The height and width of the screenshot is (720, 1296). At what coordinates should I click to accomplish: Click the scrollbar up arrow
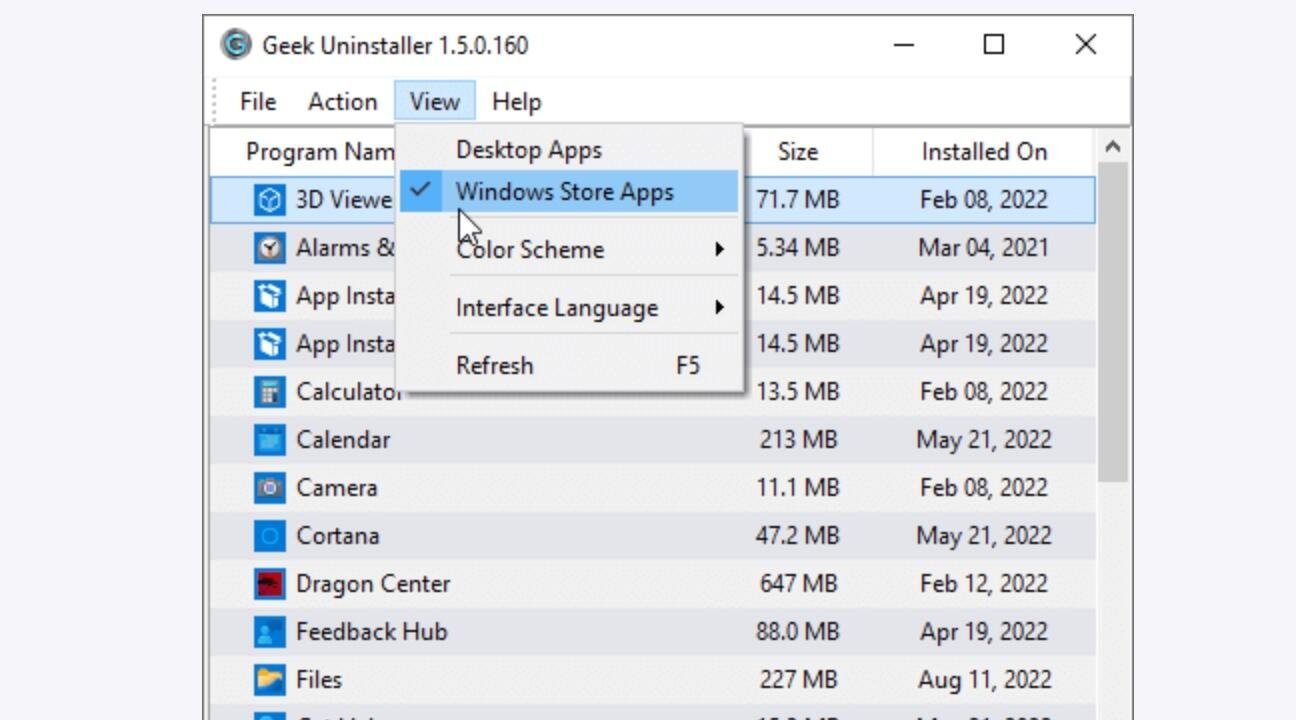1113,148
